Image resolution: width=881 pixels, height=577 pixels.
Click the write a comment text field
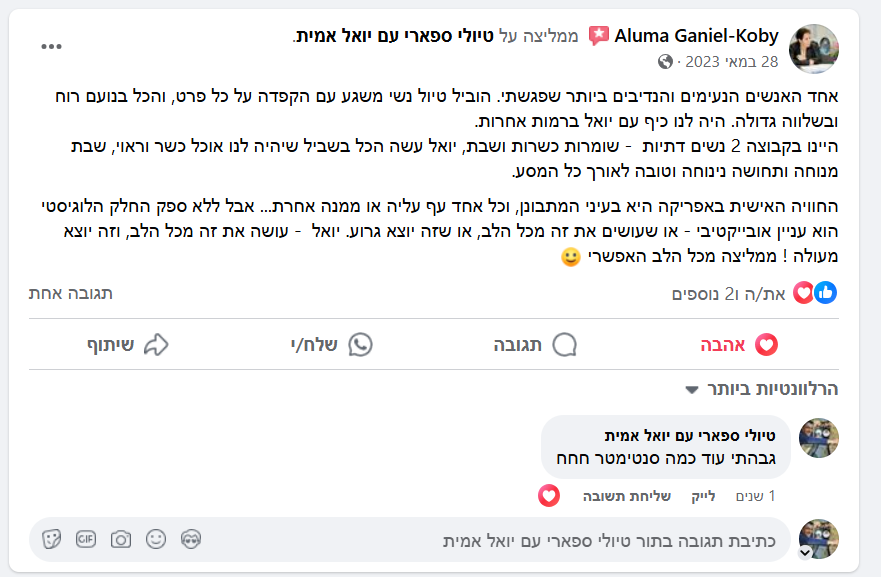[500, 540]
